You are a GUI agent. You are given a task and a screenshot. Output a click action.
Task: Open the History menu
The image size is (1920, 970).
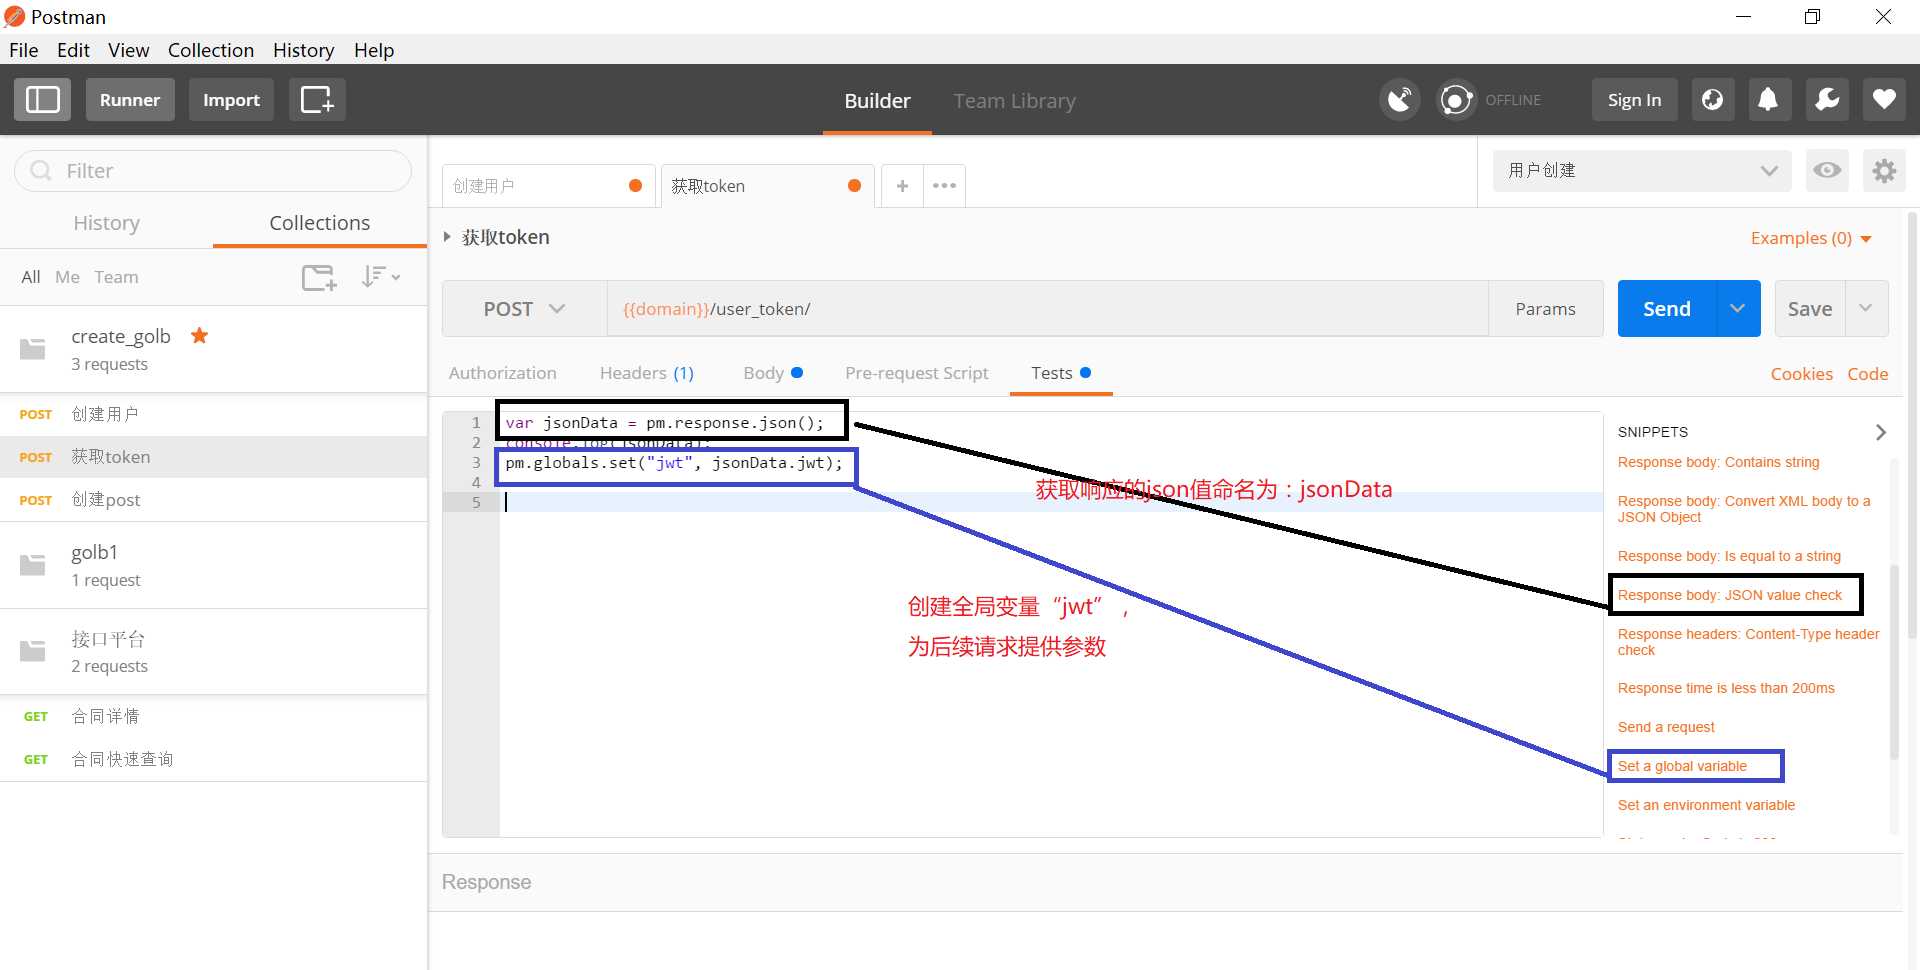click(303, 50)
